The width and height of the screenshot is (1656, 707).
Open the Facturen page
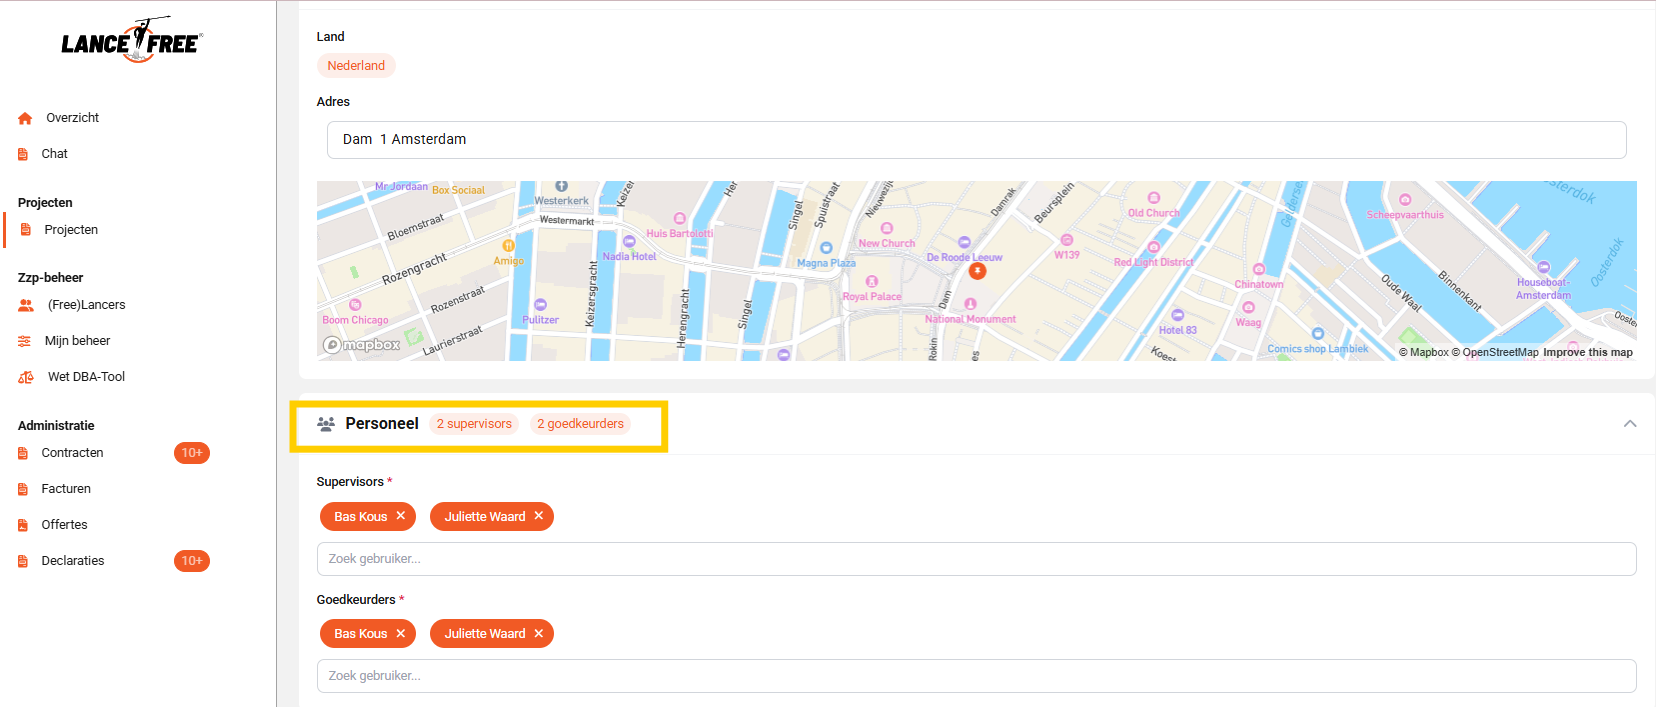click(66, 489)
